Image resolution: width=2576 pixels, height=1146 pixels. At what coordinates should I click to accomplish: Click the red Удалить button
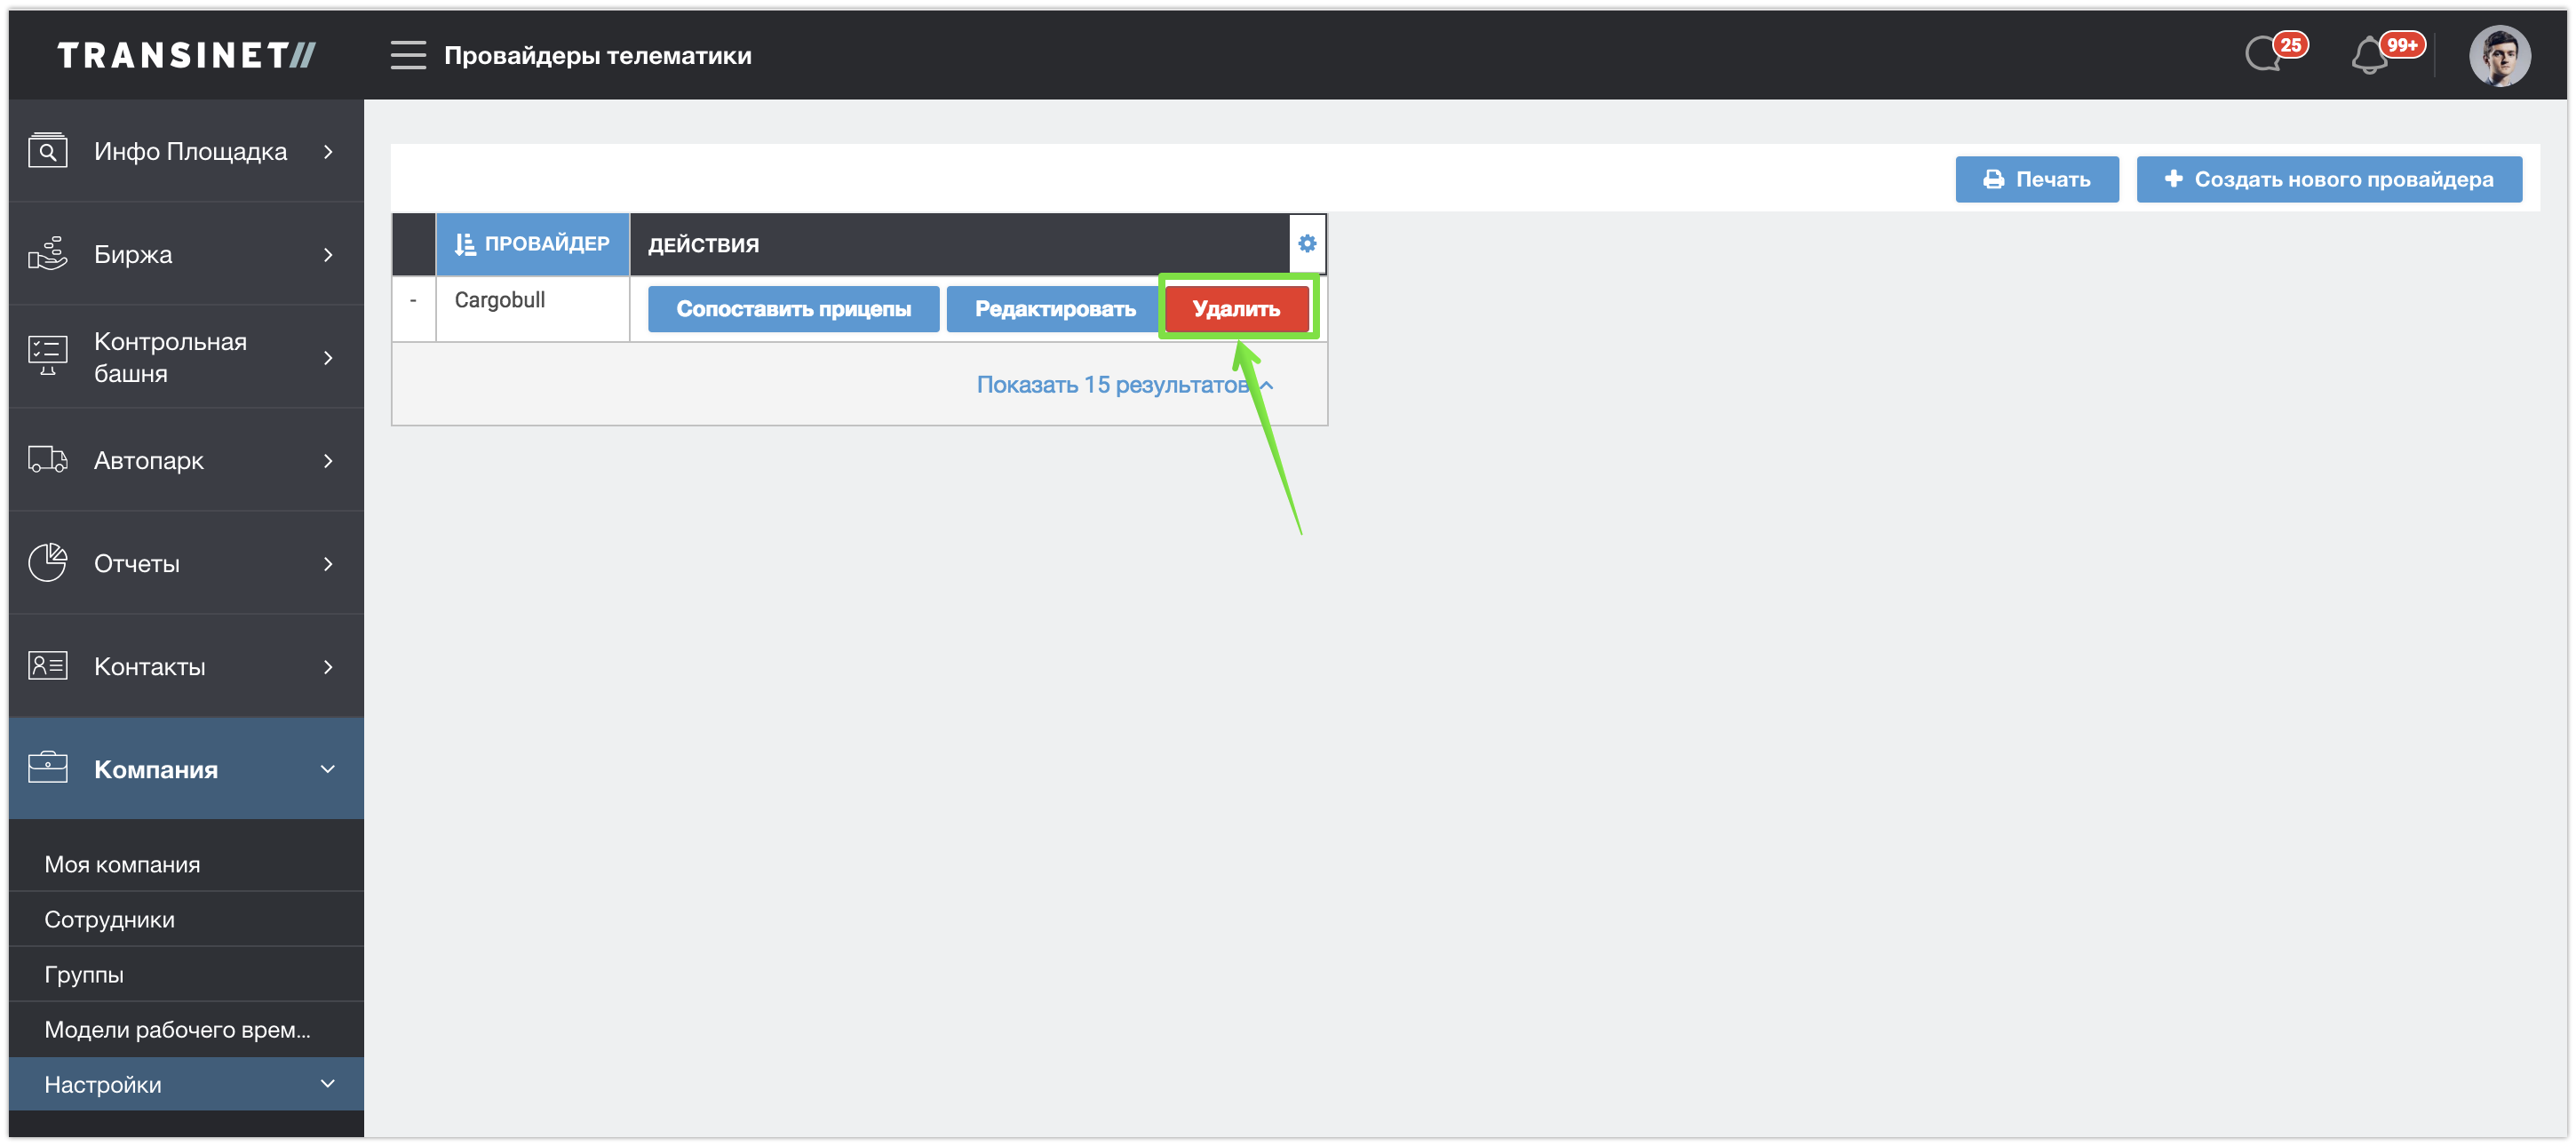click(1236, 309)
